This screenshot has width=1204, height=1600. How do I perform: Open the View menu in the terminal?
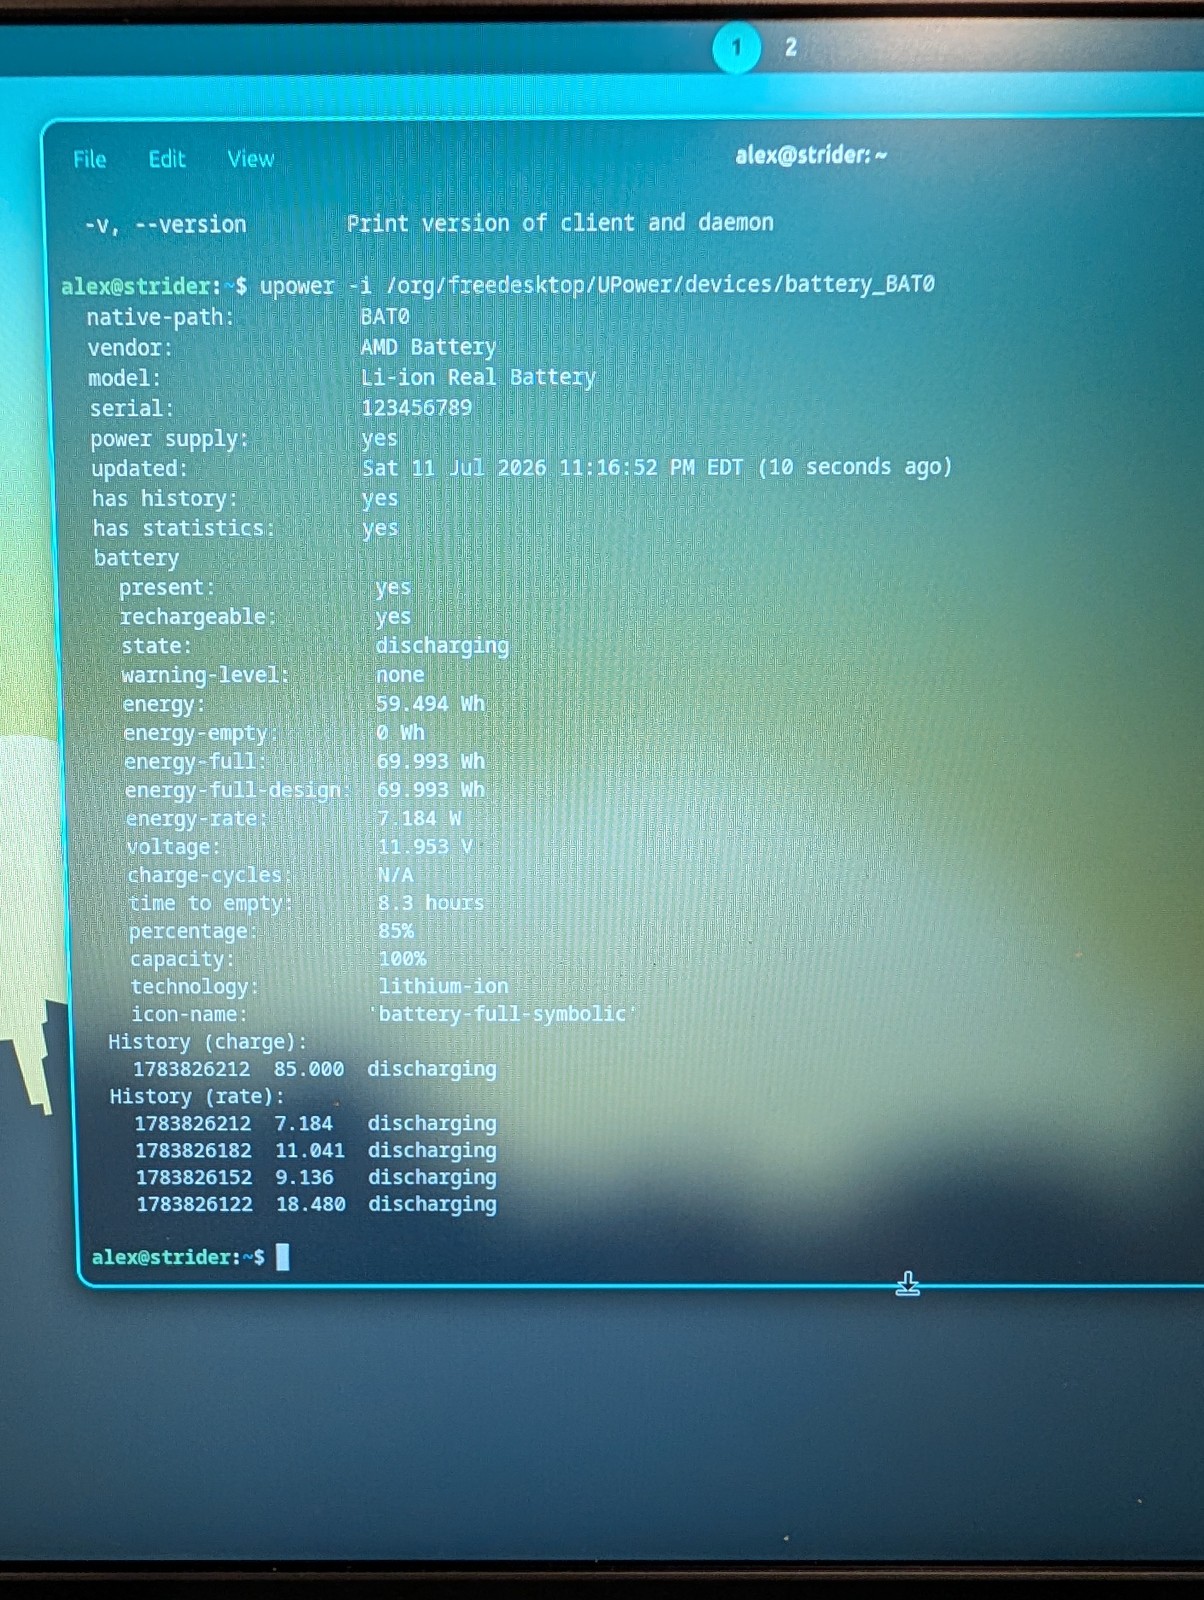pos(250,159)
